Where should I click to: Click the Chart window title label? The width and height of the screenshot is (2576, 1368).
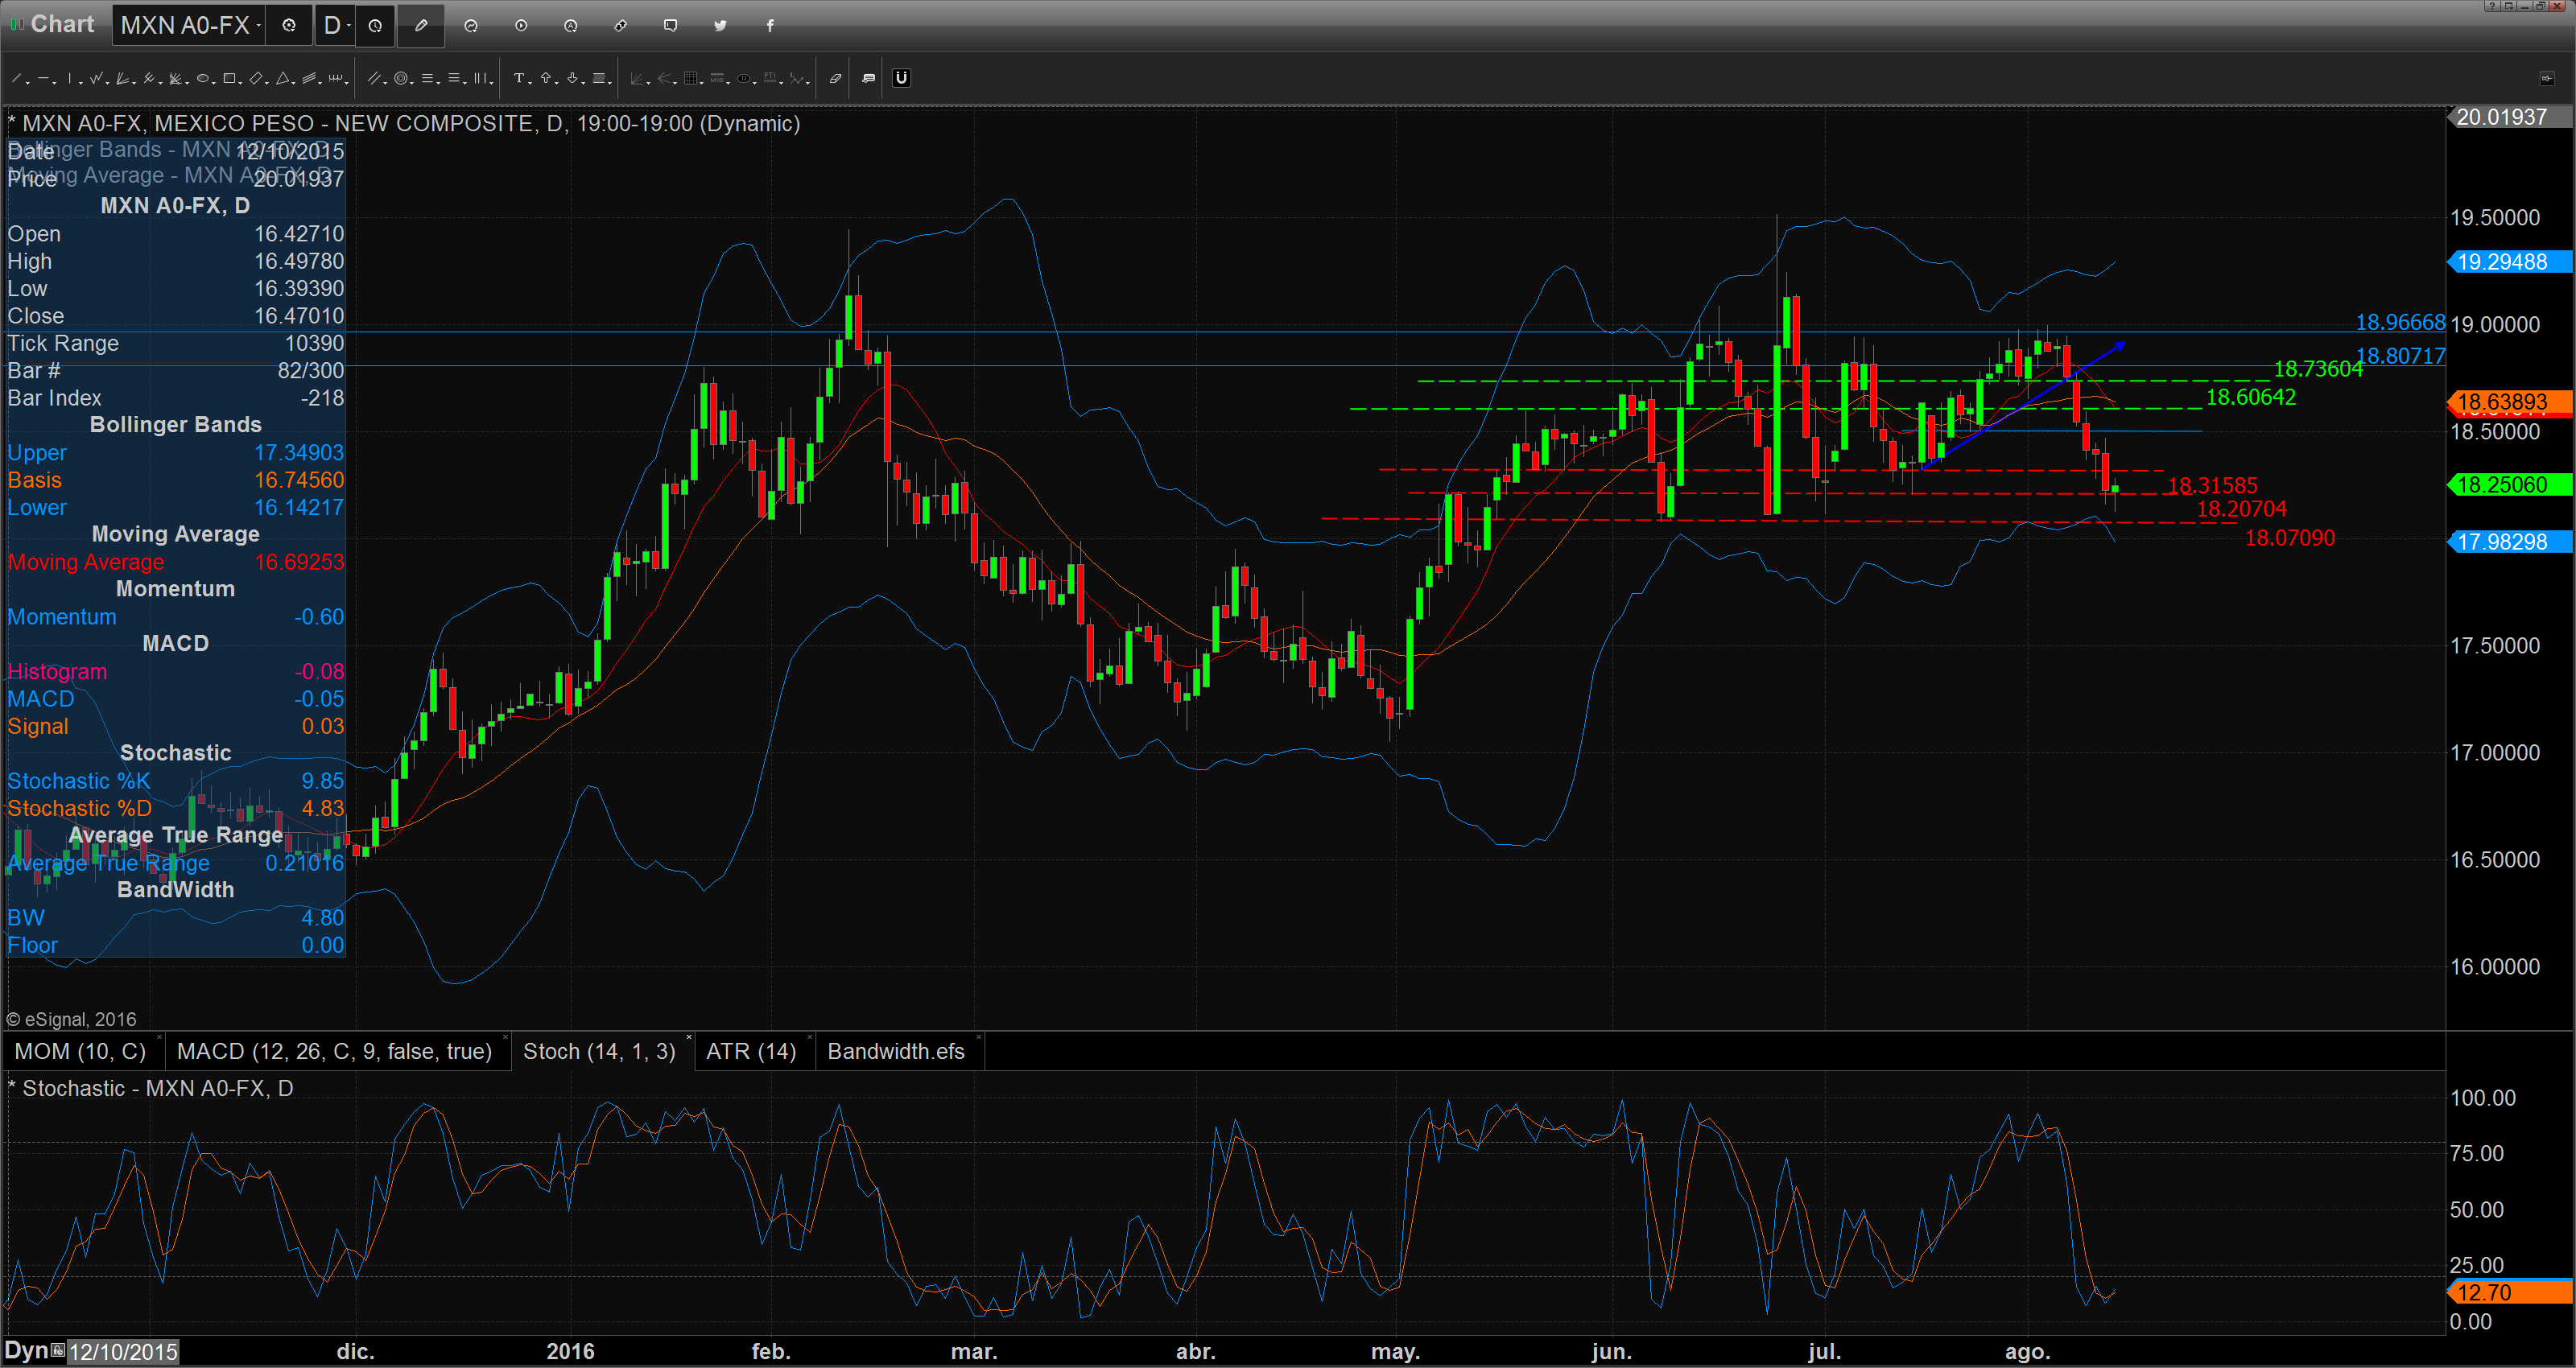tap(62, 24)
